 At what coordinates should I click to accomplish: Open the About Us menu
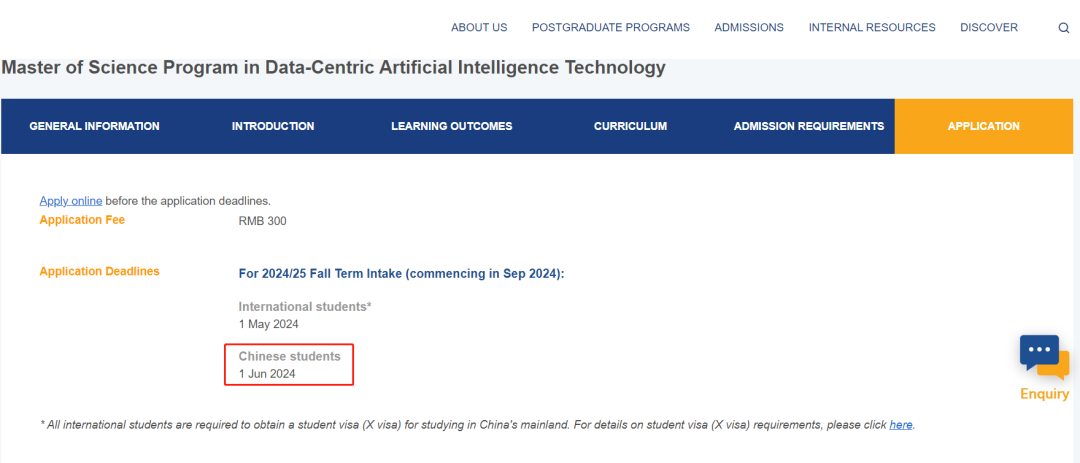point(479,28)
